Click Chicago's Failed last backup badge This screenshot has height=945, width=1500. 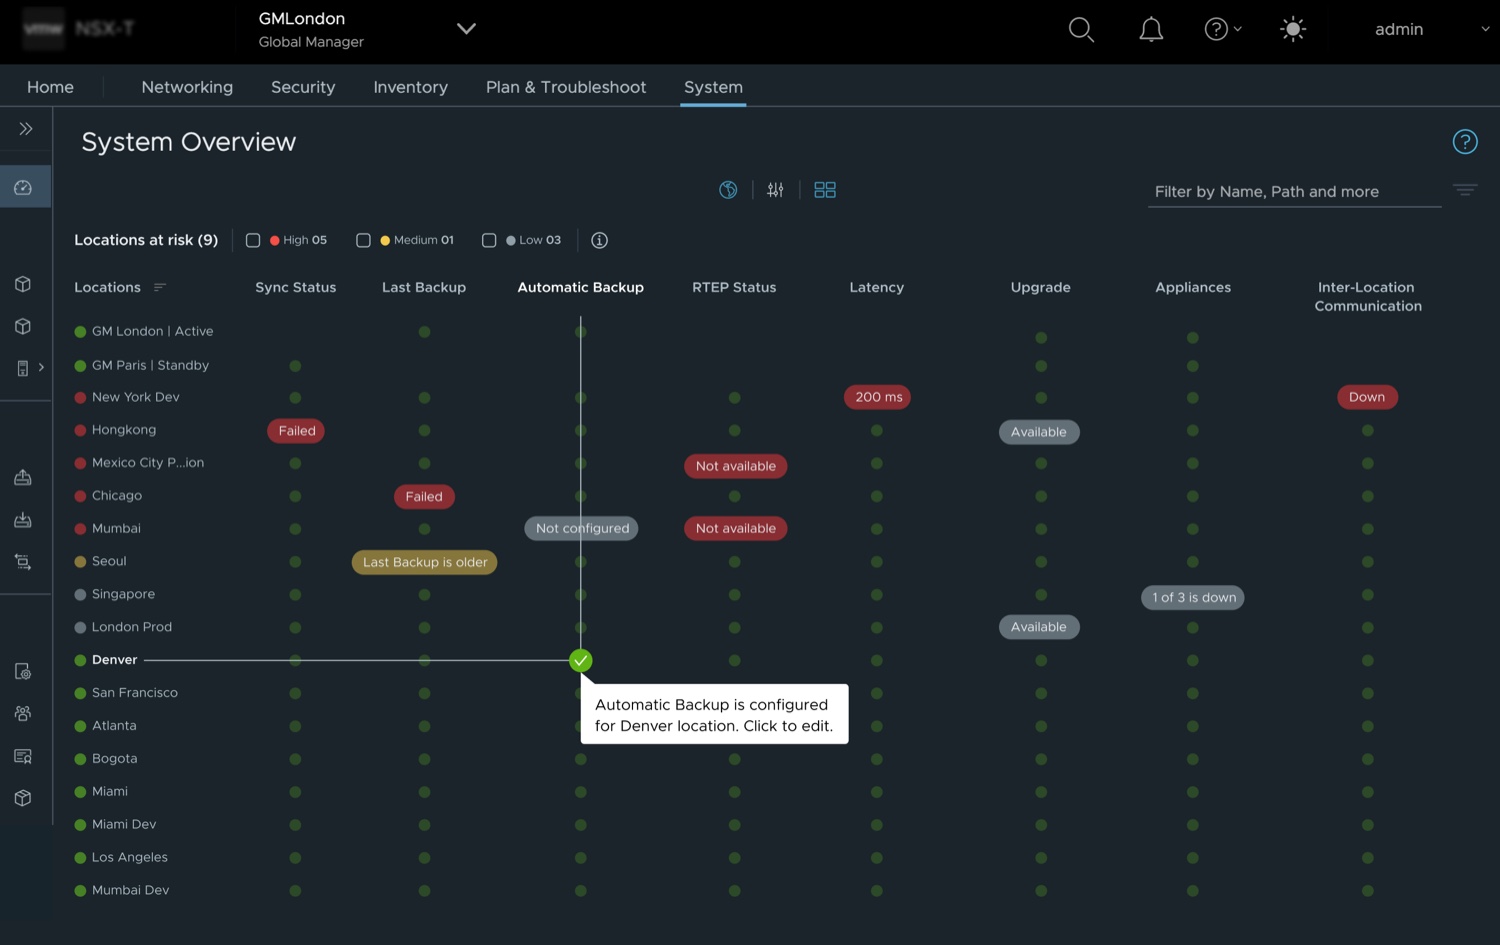coord(424,496)
